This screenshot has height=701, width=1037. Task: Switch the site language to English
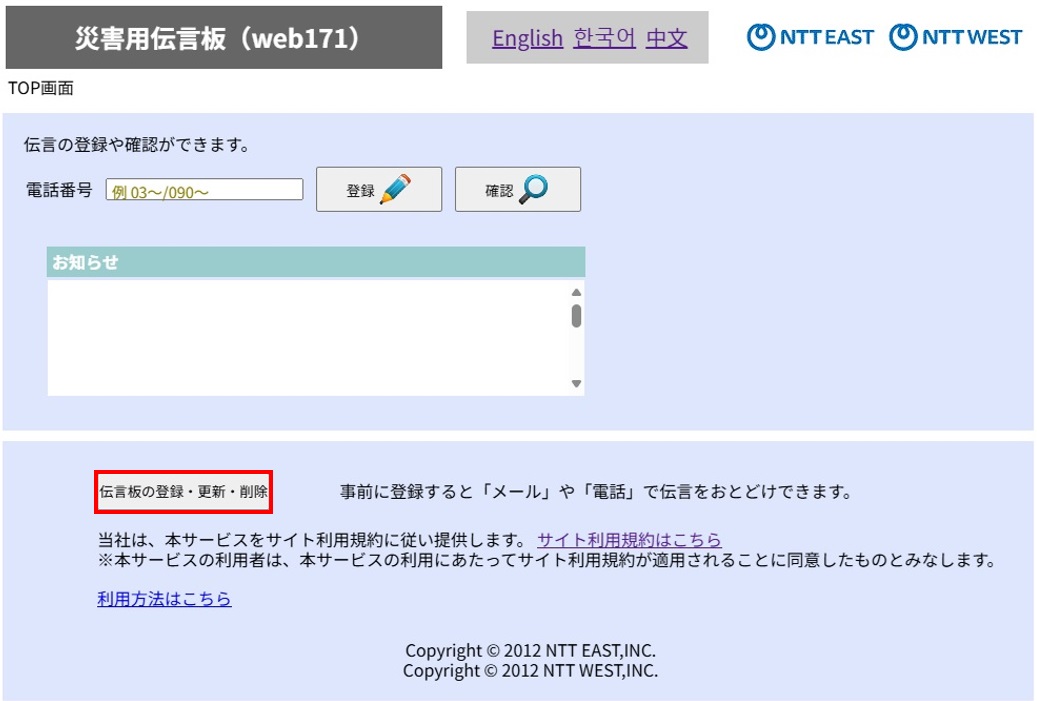coord(528,38)
